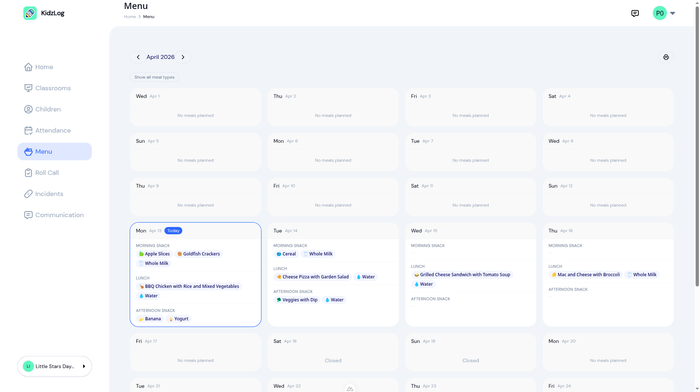Open Classrooms in the sidebar
The image size is (700, 392).
pos(54,88)
